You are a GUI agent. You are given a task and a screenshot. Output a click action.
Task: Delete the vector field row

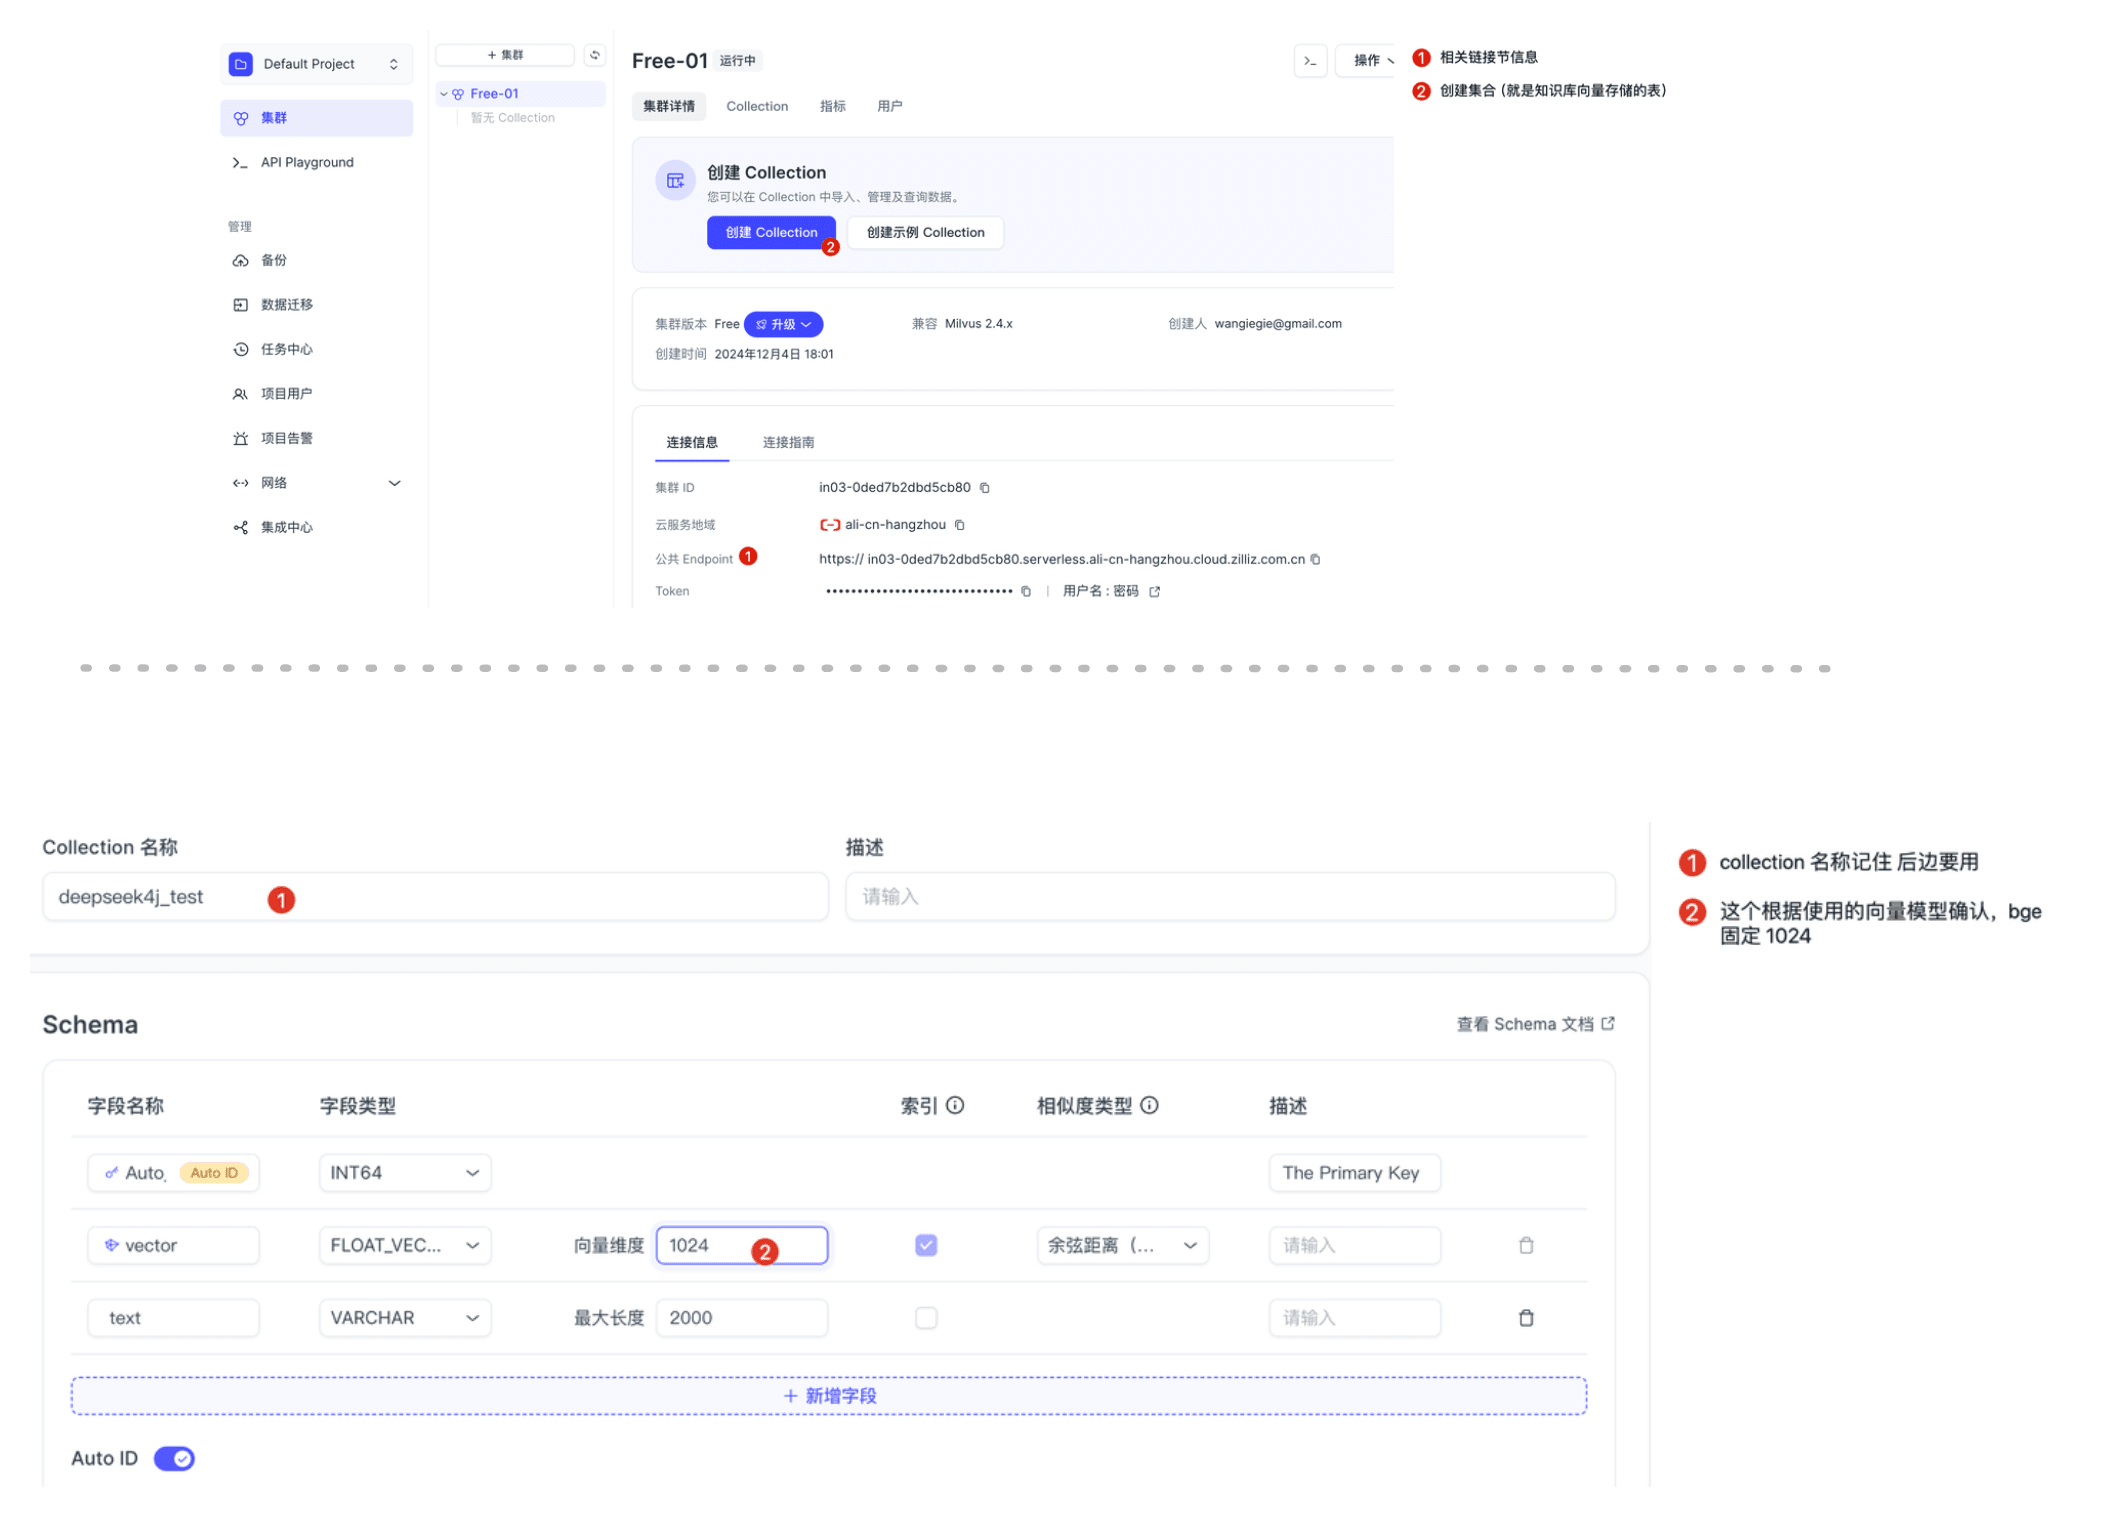click(1526, 1245)
